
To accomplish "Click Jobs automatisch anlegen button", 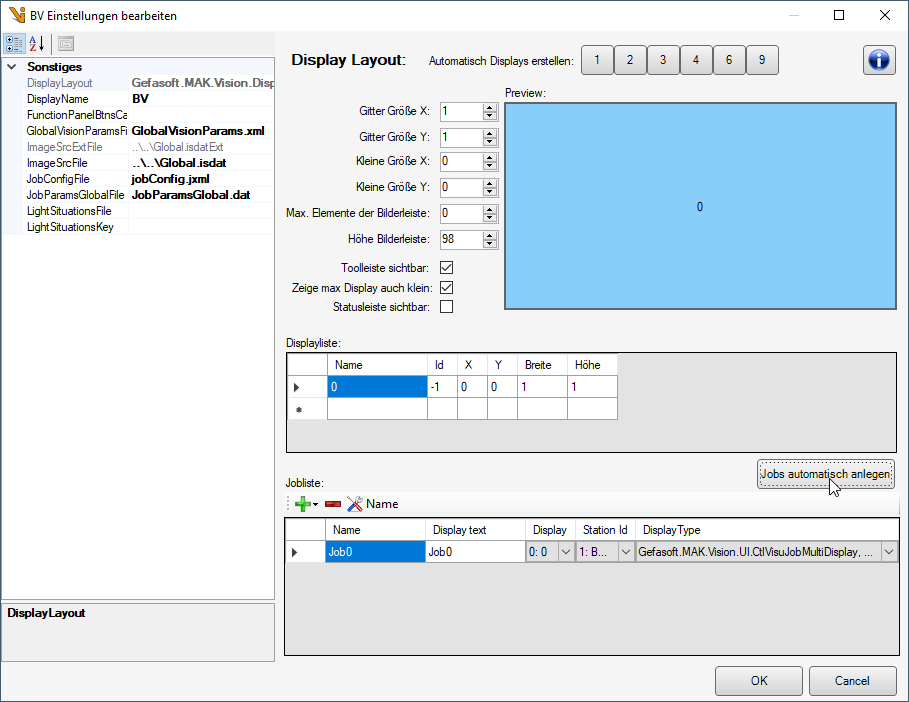I will click(x=826, y=474).
